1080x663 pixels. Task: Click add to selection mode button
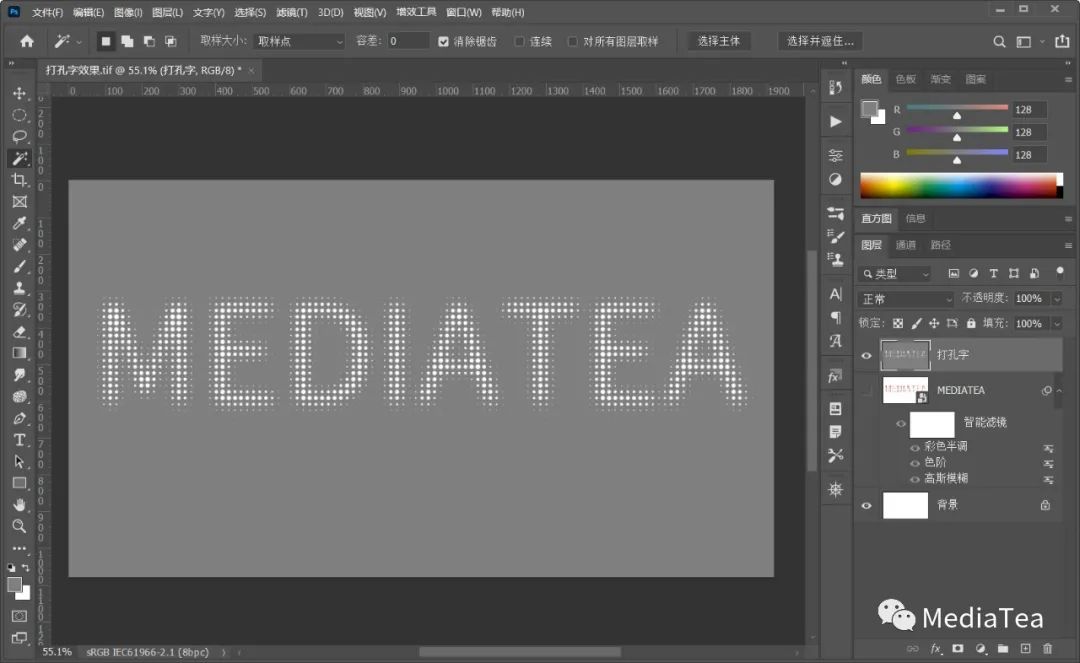tap(127, 41)
